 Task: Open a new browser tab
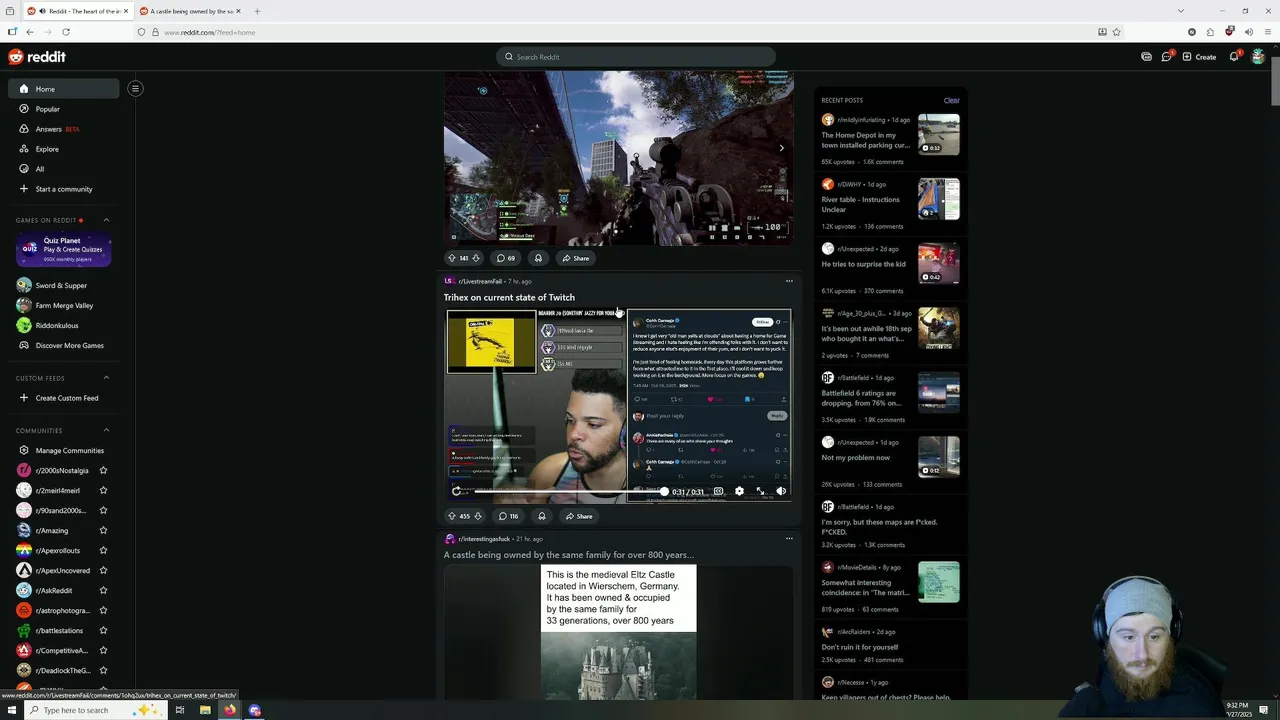coord(257,11)
